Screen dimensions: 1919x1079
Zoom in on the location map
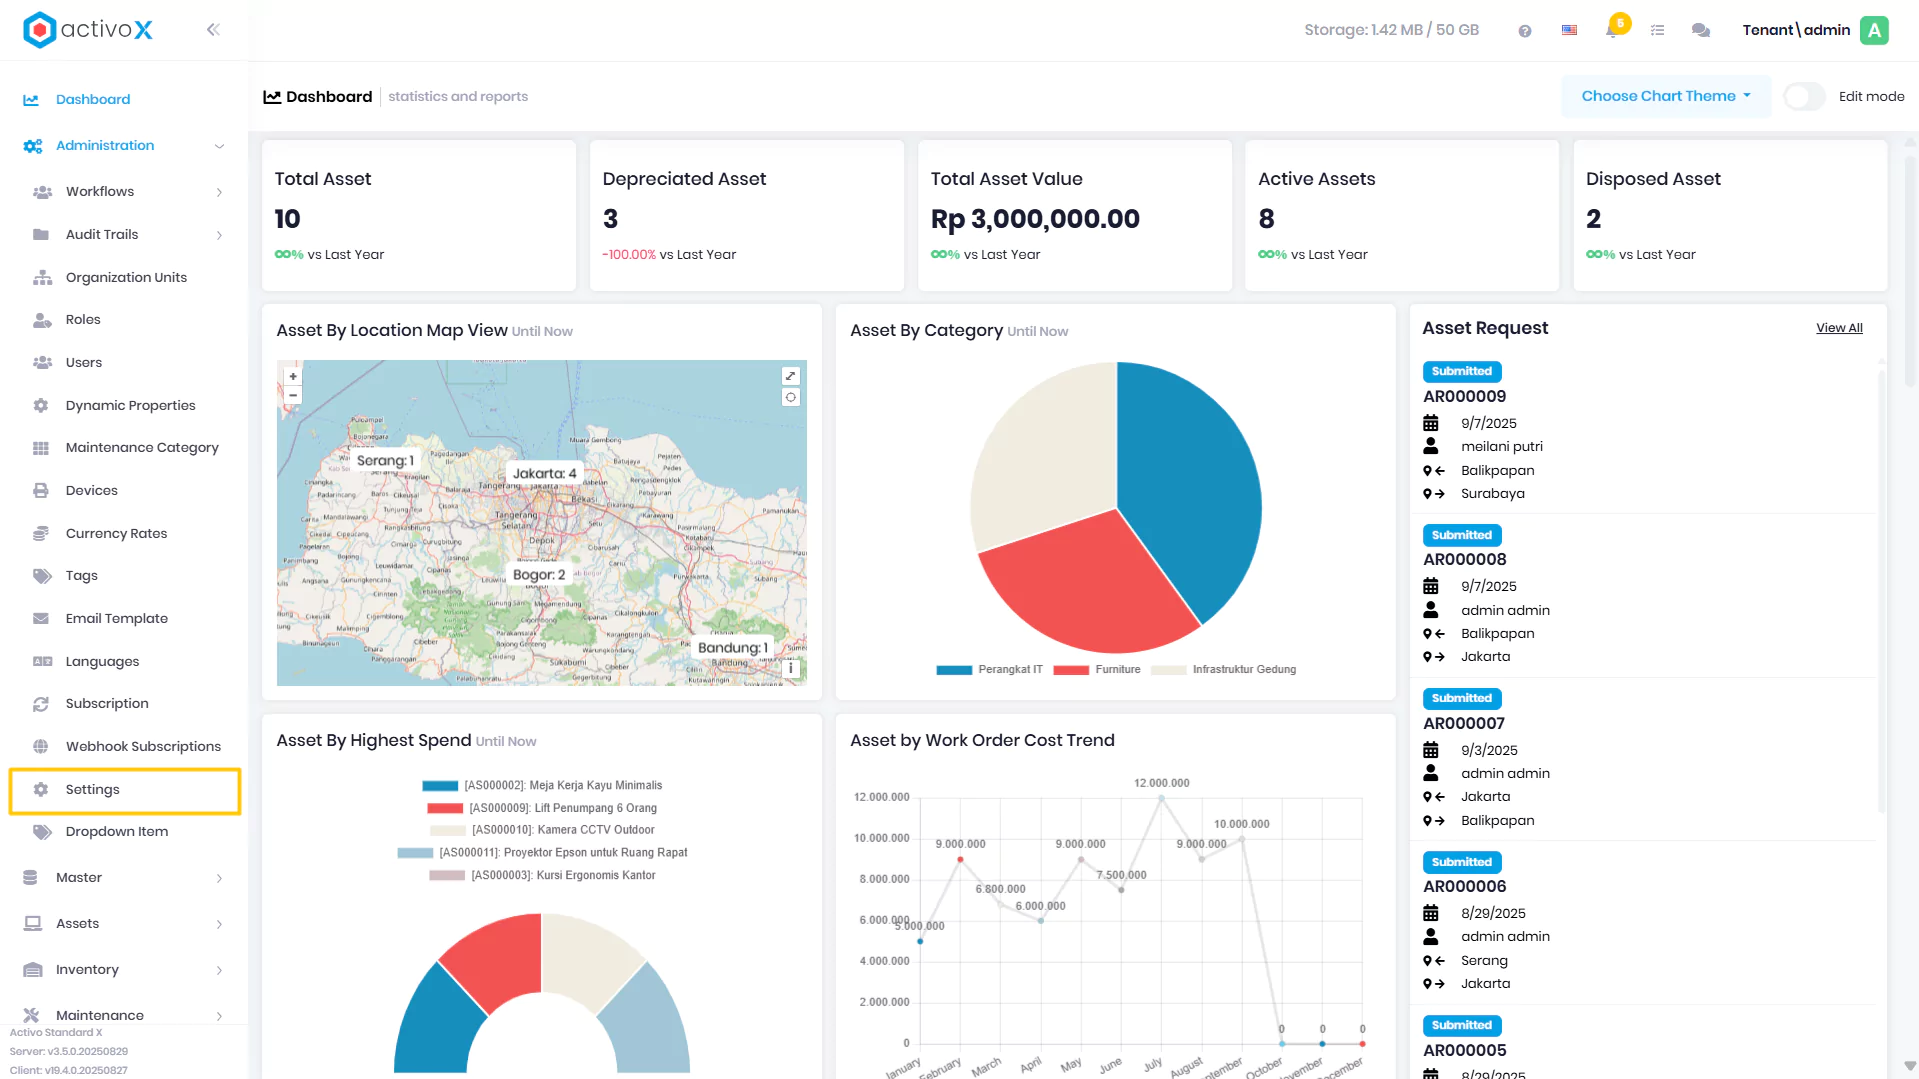pos(293,377)
